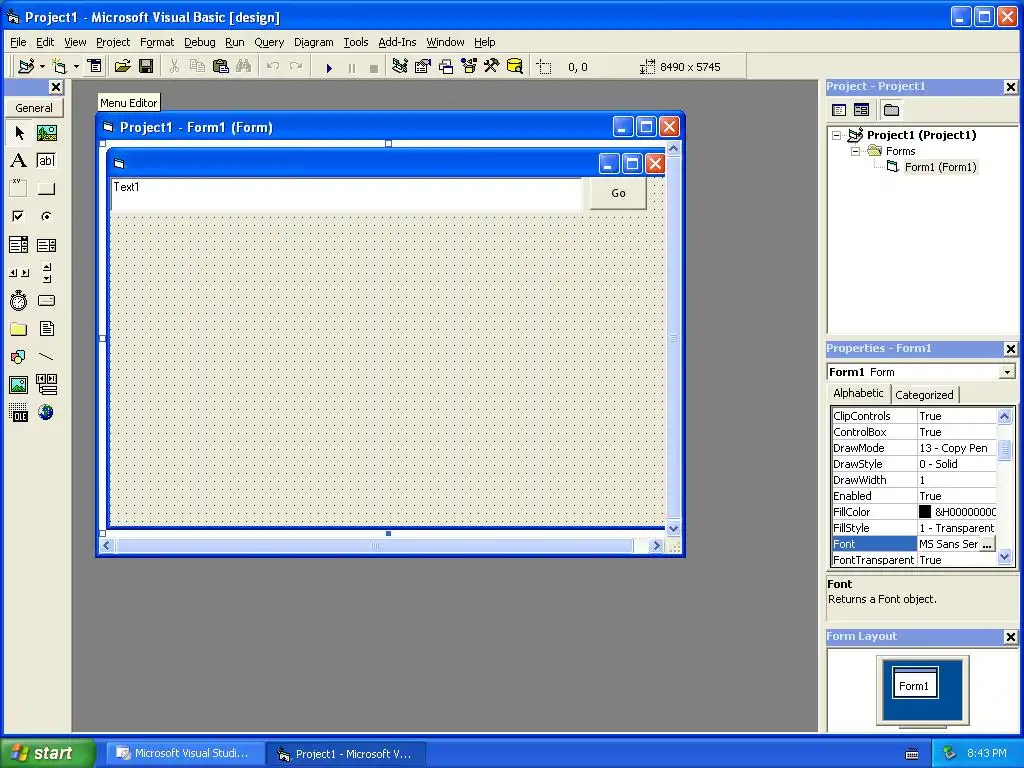Collapse the Forms folder node
1024x768 pixels.
coord(856,152)
